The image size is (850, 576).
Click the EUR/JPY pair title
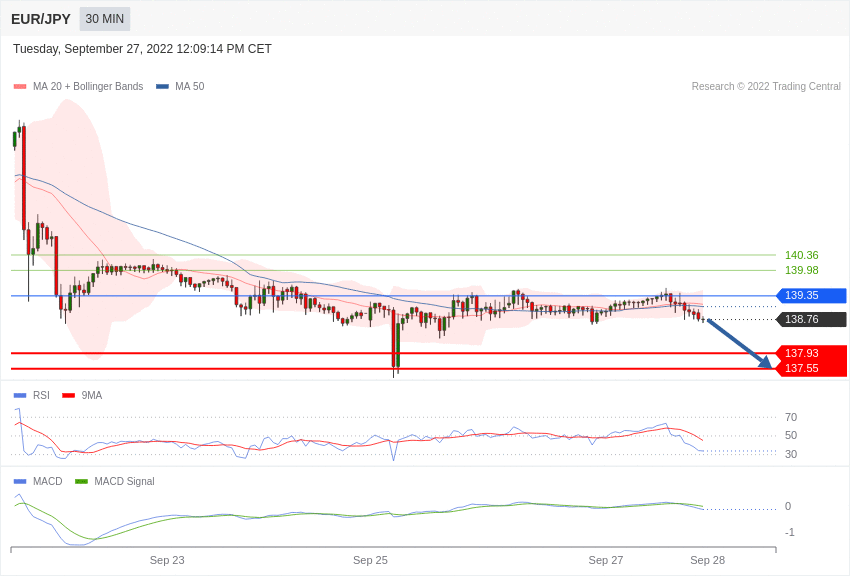pos(41,19)
